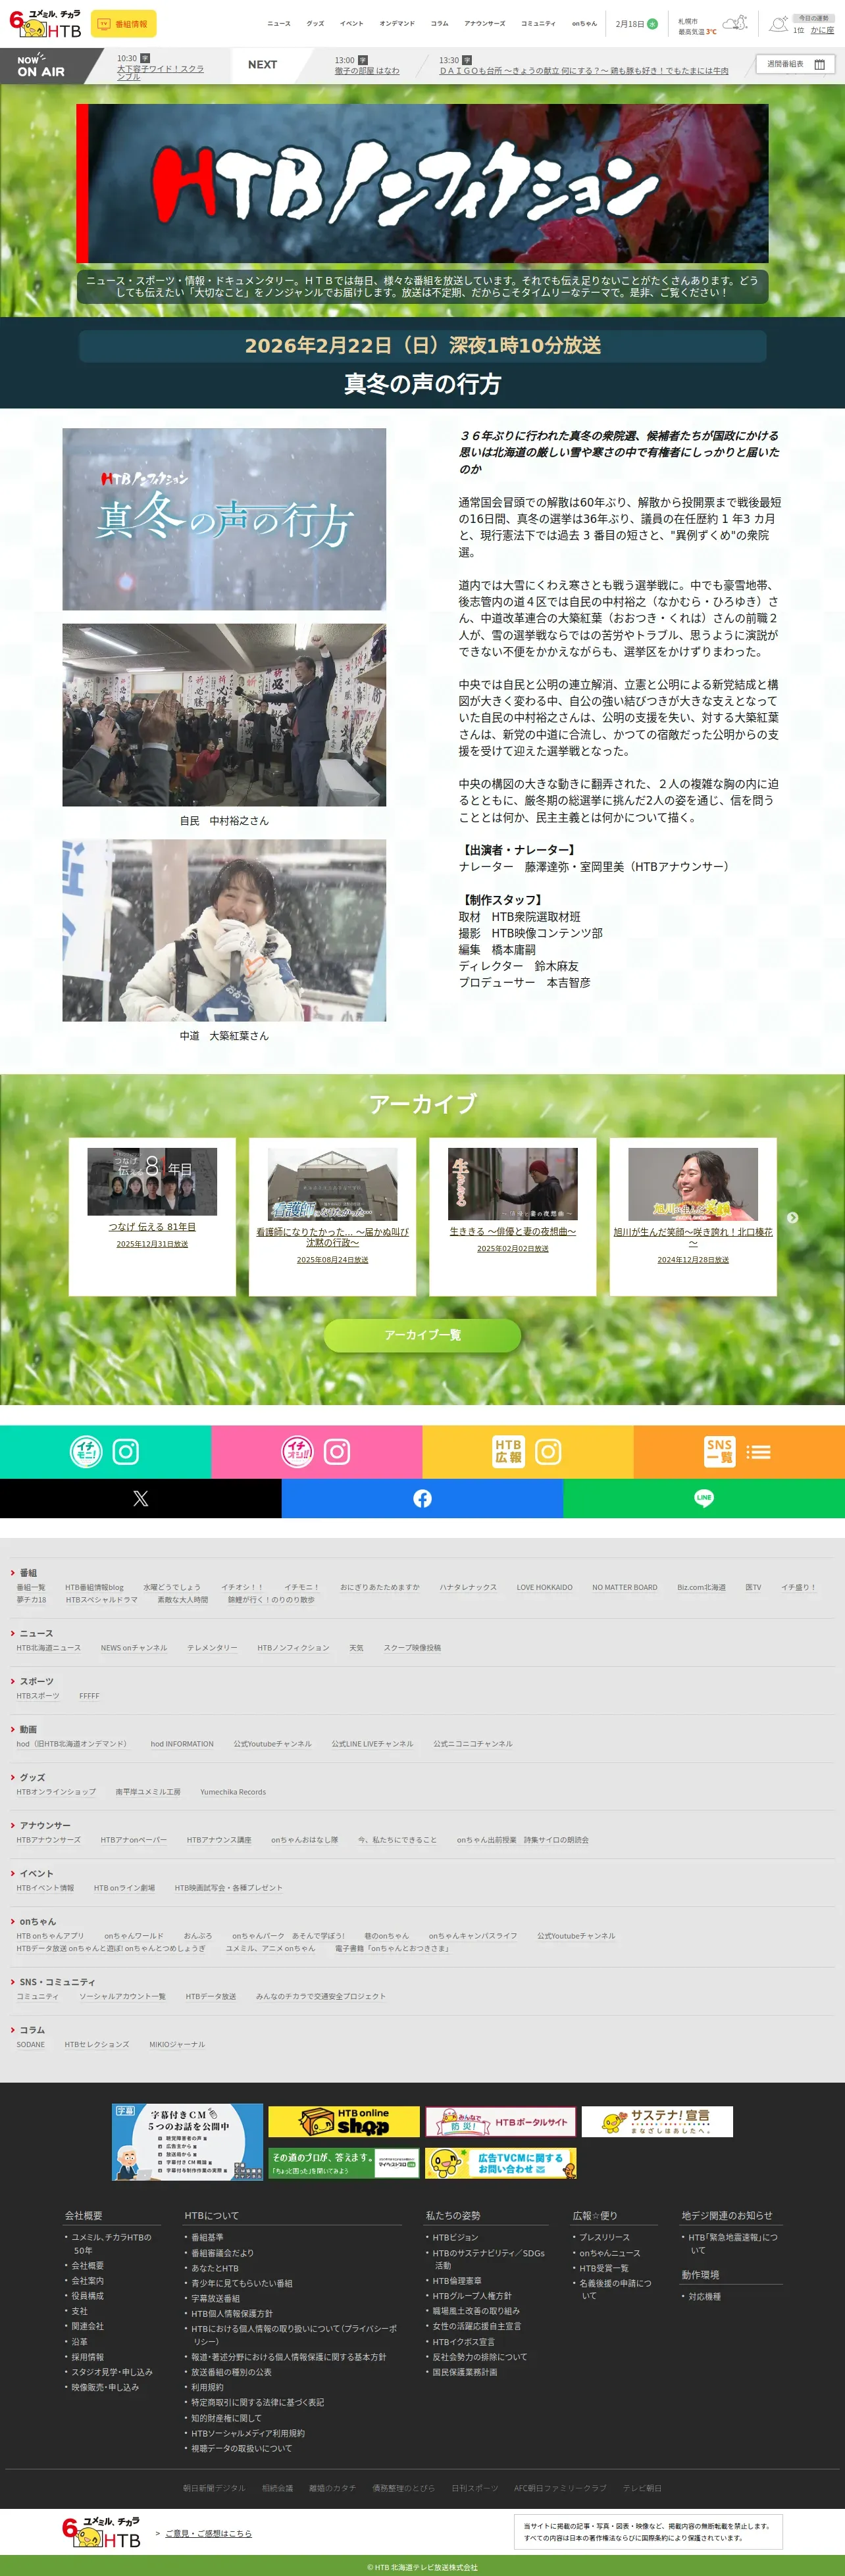Viewport: 845px width, 2576px height.
Task: Open イチモニ Instagram icon
Action: (126, 1451)
